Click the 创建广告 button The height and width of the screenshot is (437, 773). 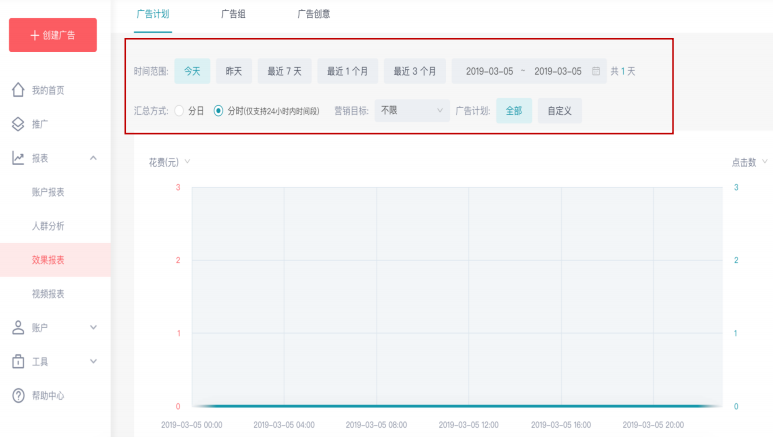53,35
